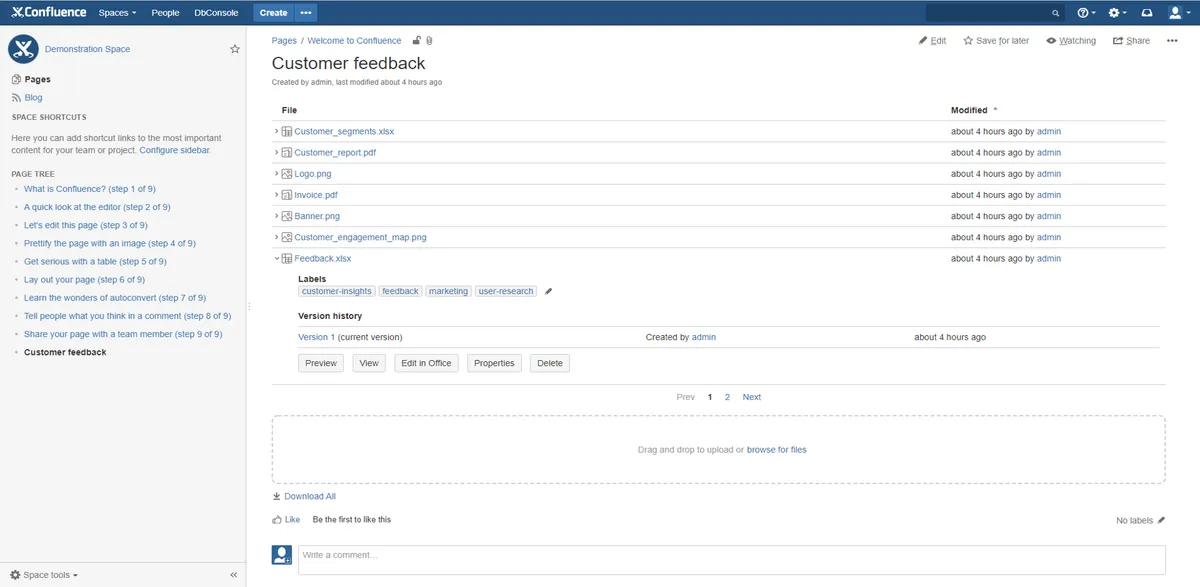Image resolution: width=1200 pixels, height=587 pixels.
Task: Open the Spaces dropdown menu
Action: [117, 13]
